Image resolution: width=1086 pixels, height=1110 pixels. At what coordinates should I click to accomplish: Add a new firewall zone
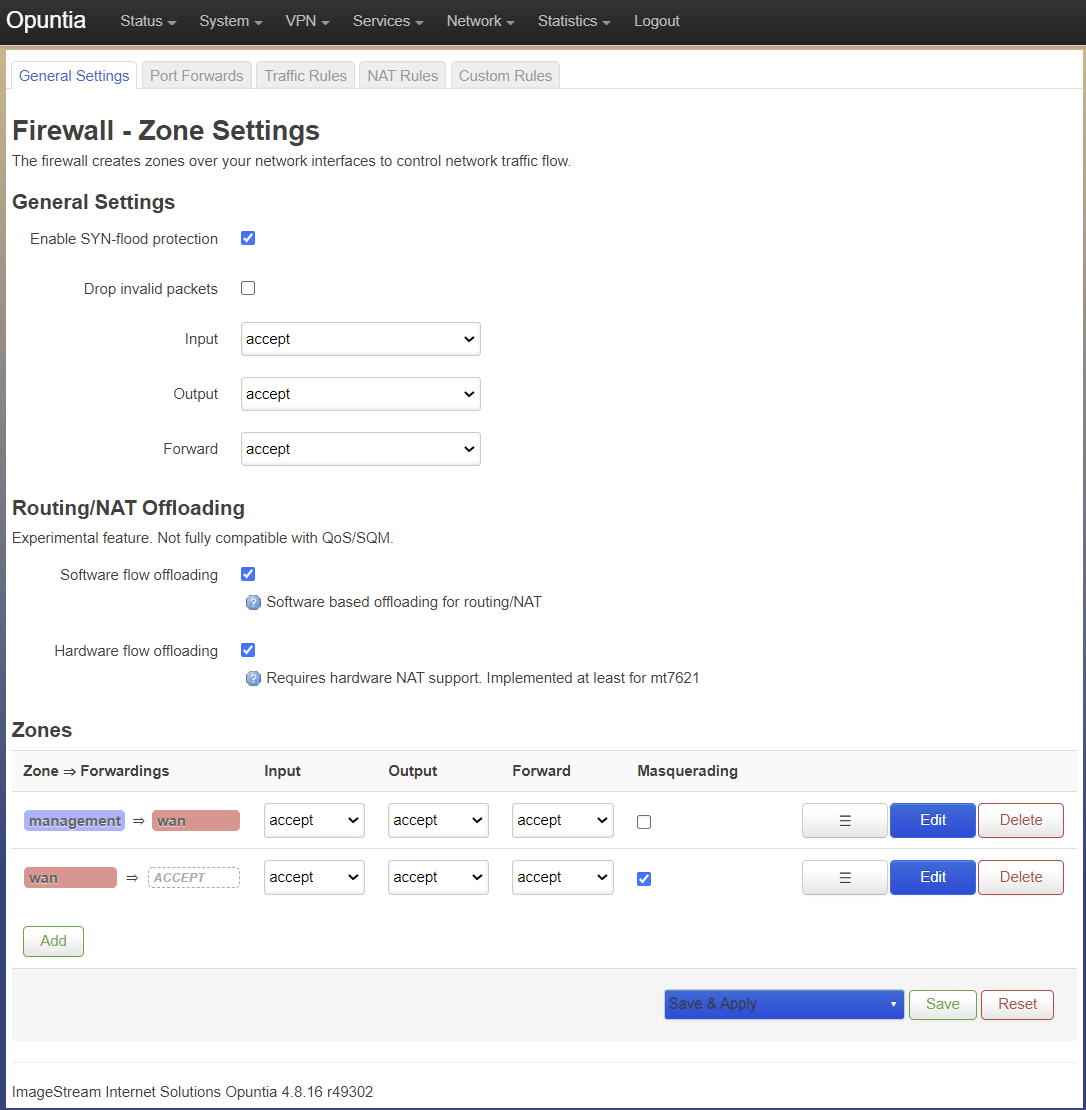(x=53, y=942)
